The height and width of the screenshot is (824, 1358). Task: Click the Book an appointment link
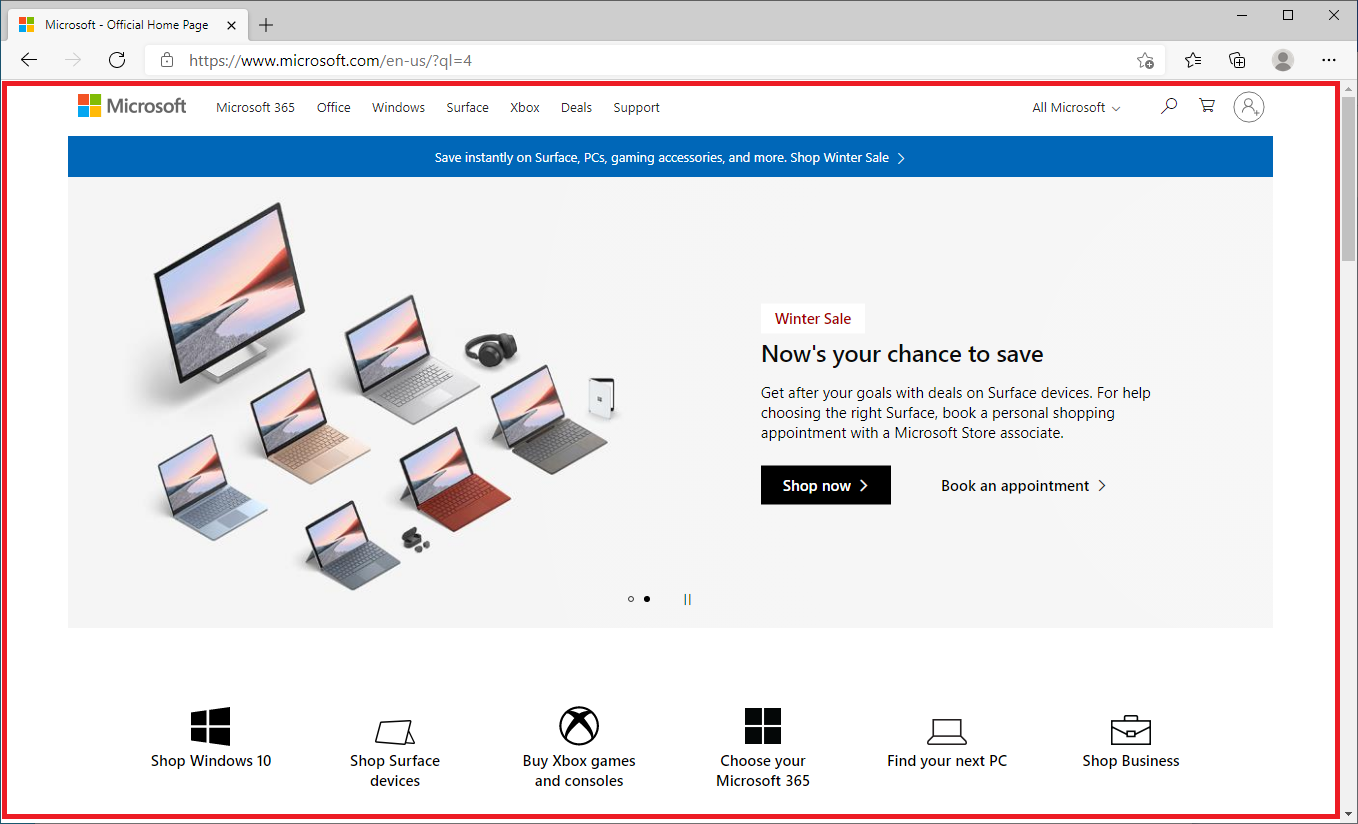1024,485
